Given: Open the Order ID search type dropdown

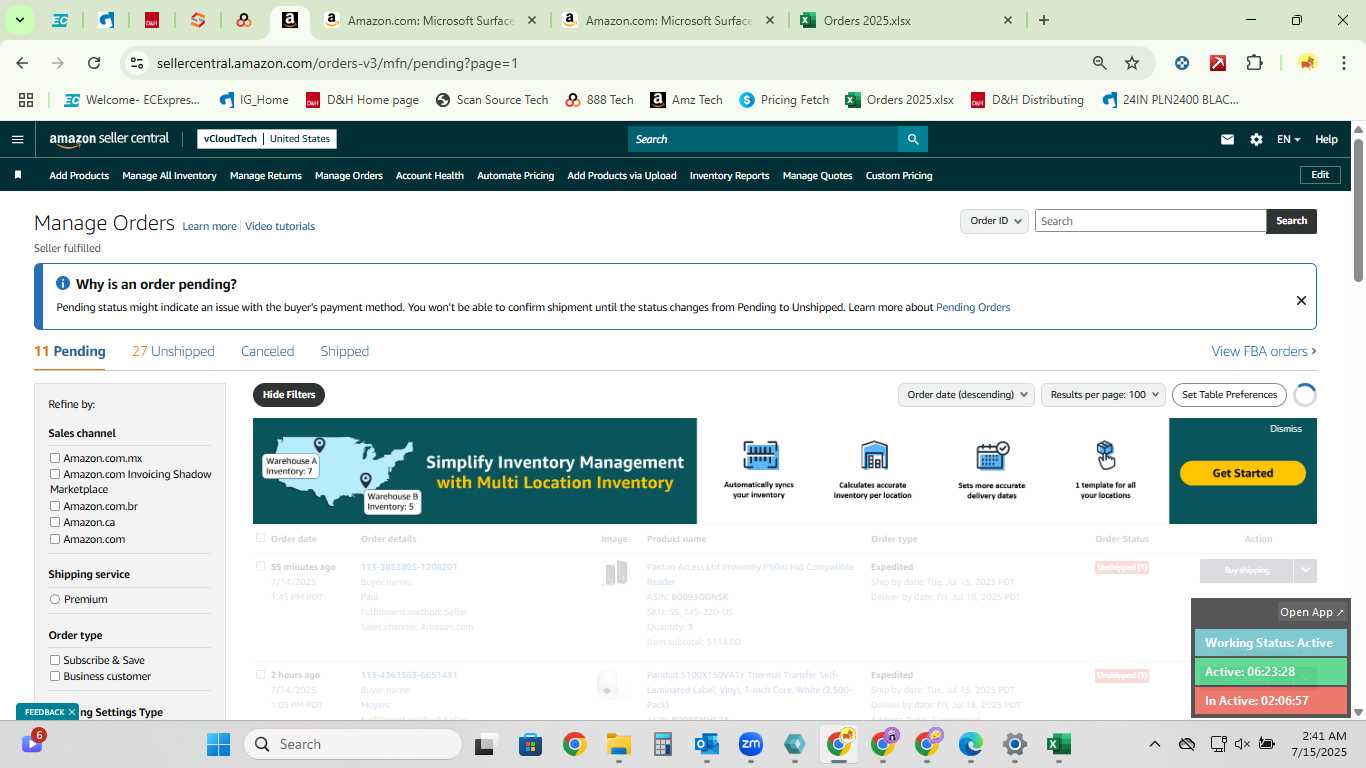Looking at the screenshot, I should (x=994, y=221).
